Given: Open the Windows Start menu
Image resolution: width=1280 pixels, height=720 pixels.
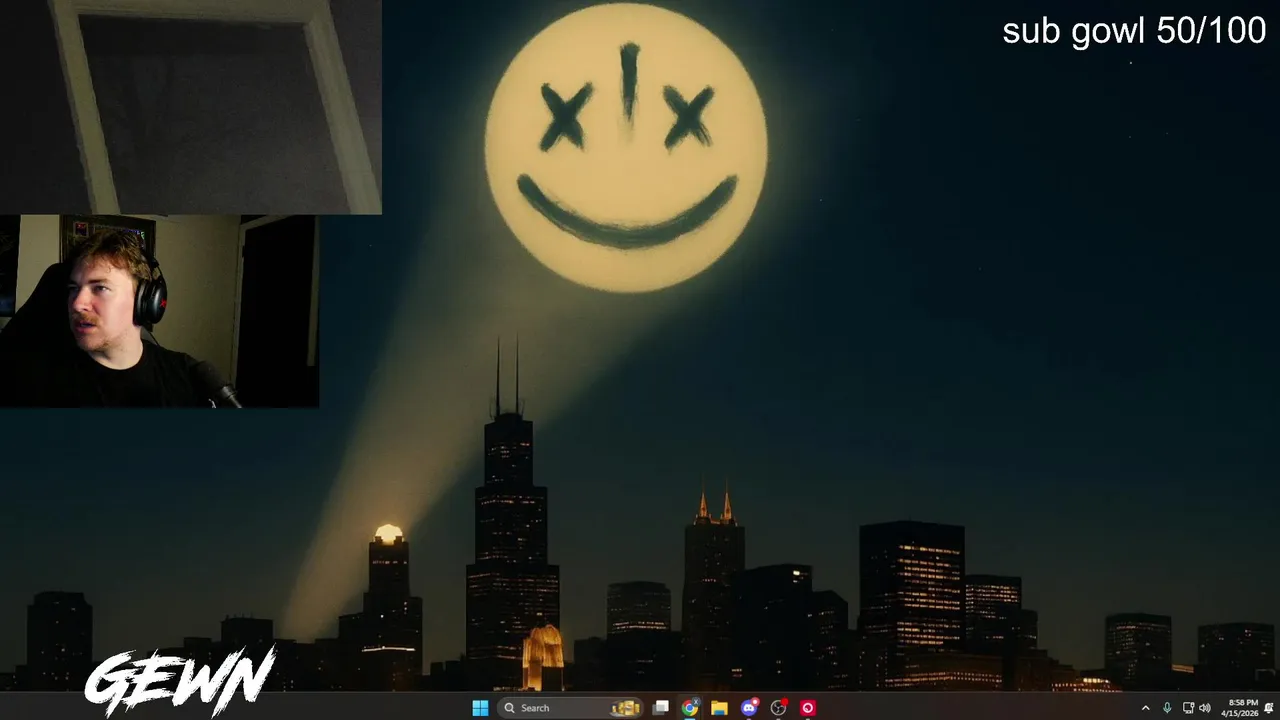Looking at the screenshot, I should point(480,708).
